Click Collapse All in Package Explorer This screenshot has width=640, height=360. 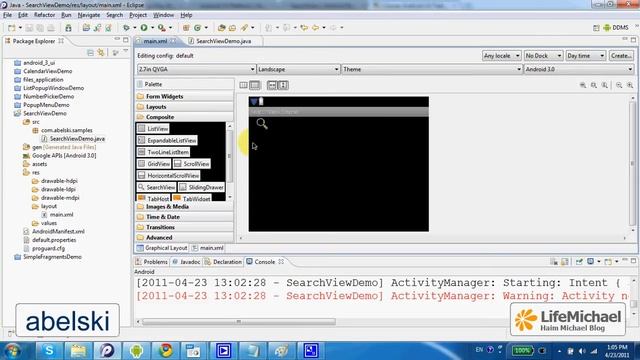coord(90,53)
